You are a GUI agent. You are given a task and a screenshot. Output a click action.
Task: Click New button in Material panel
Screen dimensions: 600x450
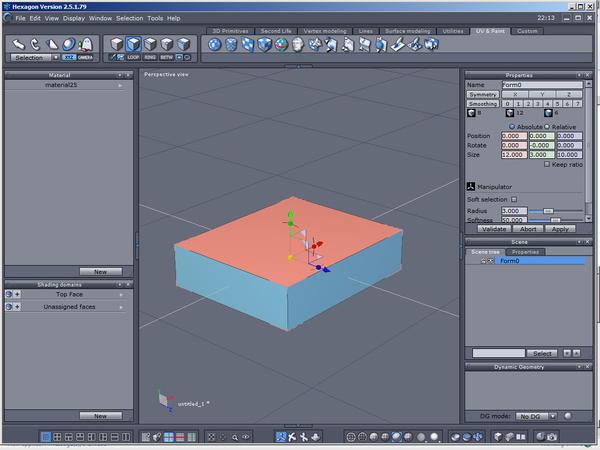100,271
